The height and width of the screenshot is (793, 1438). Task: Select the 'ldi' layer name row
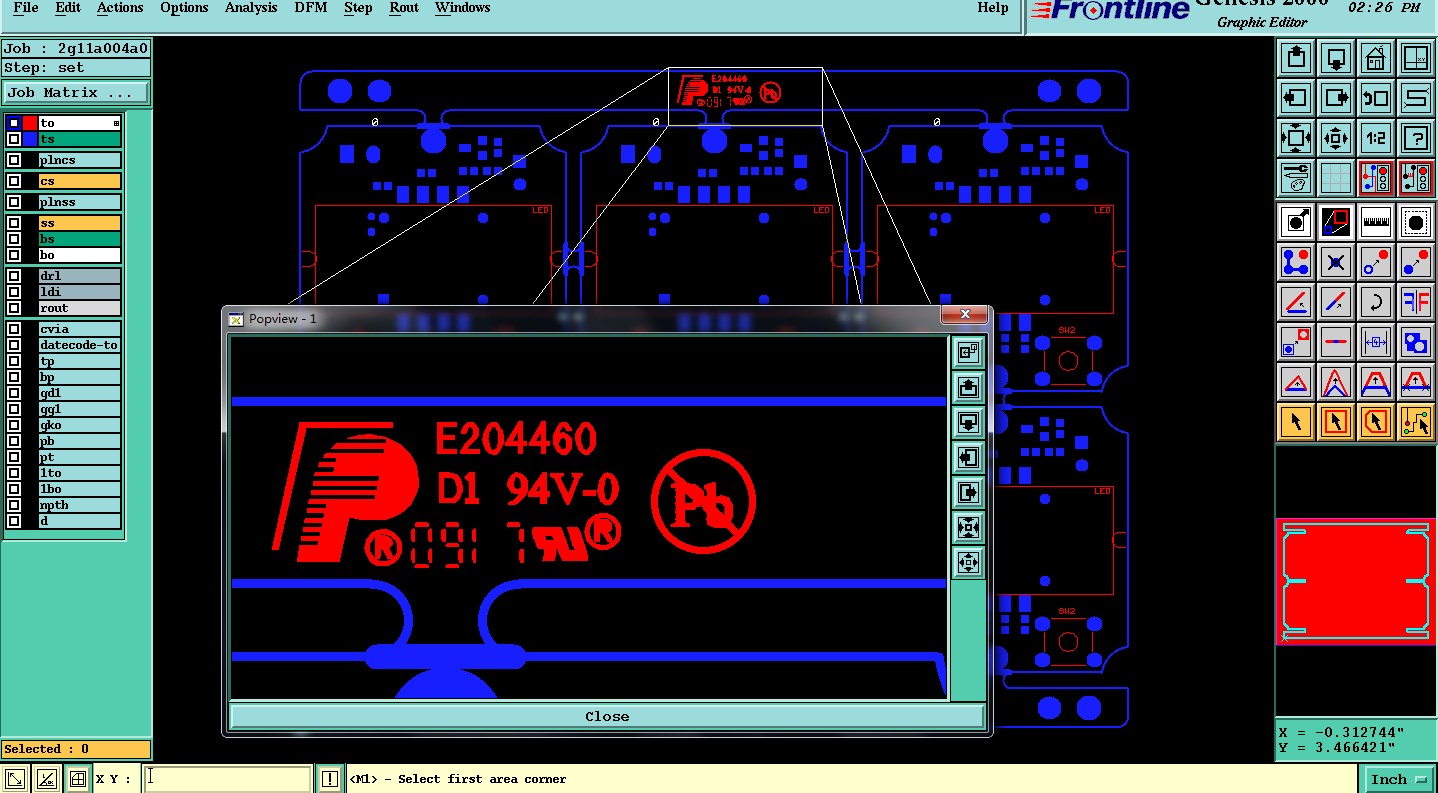[x=80, y=292]
